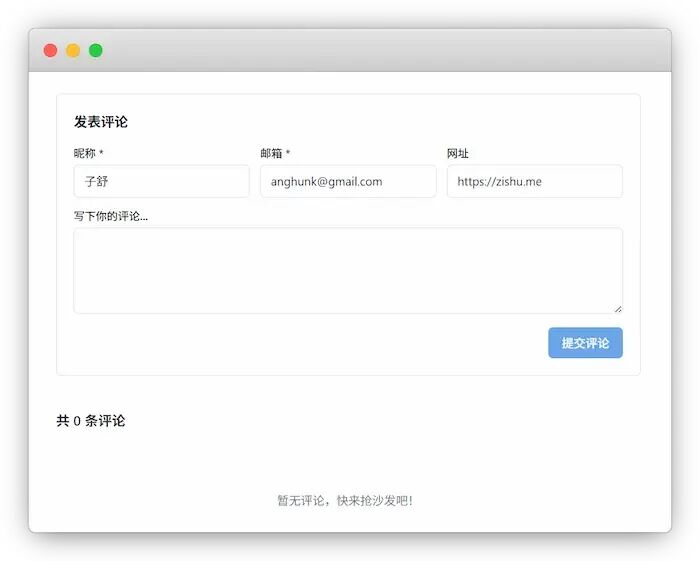This screenshot has width=700, height=561.
Task: Submit the comment with 提交评论 button
Action: coord(585,343)
